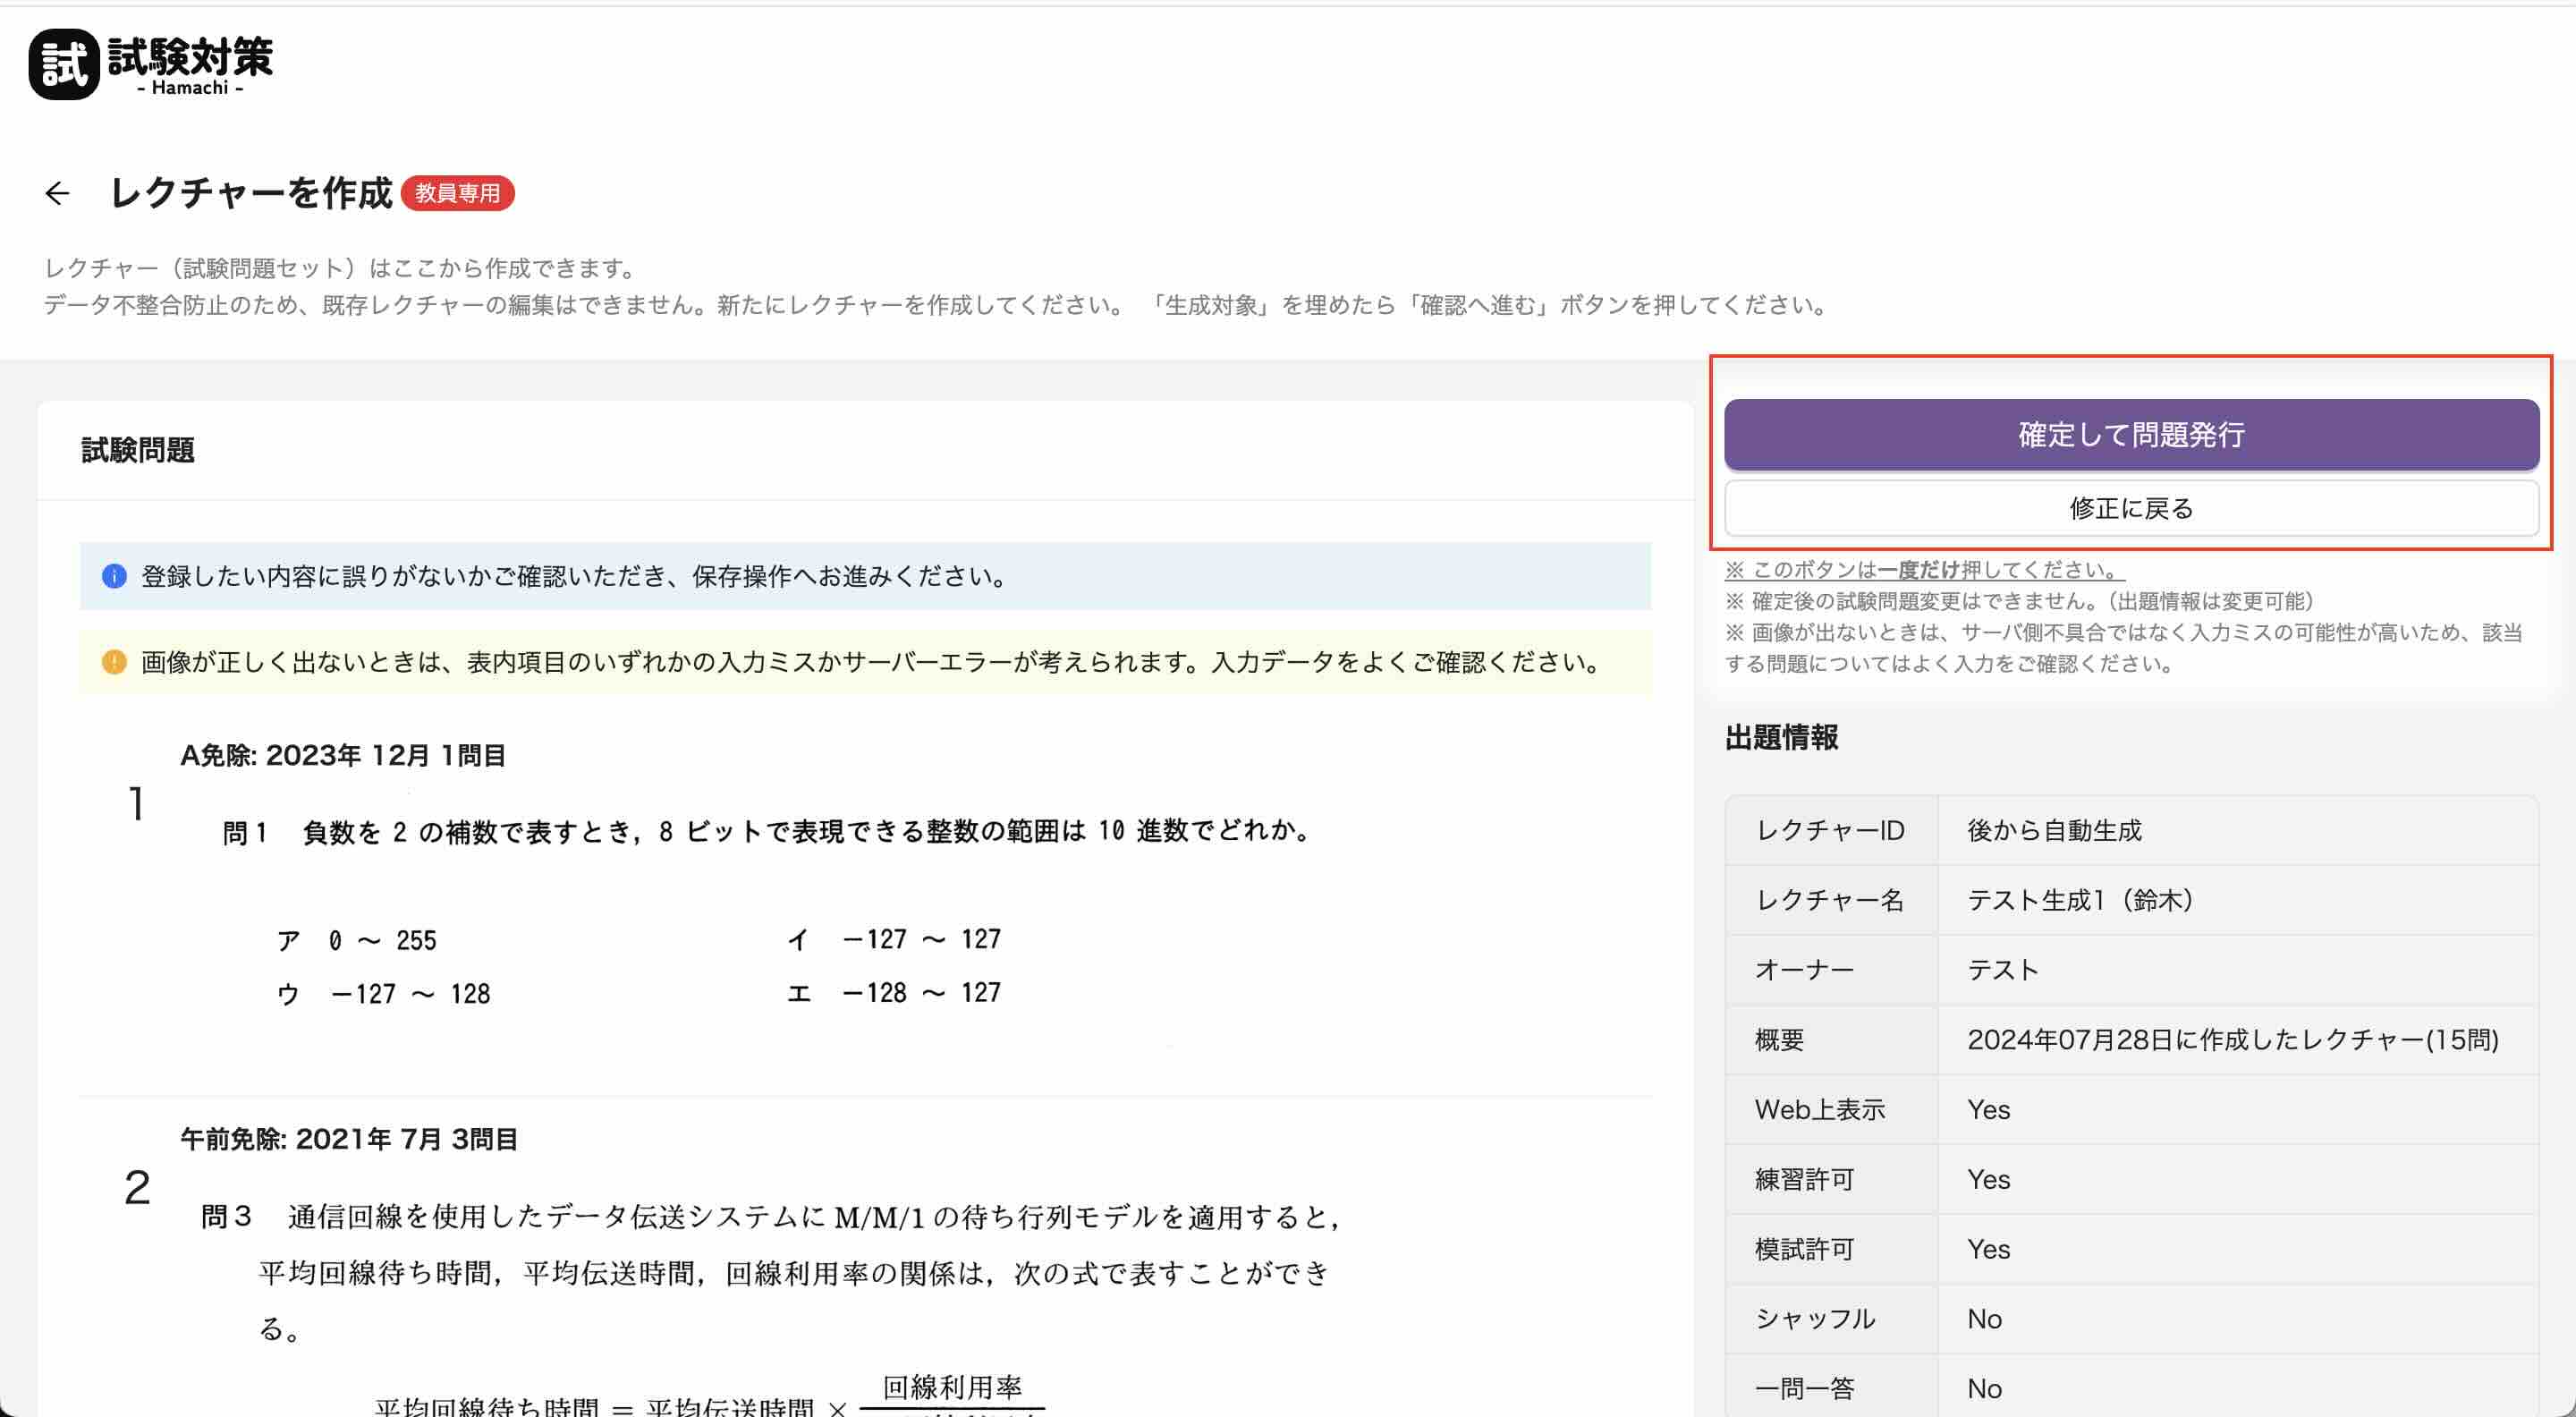
Task: Click the 午前免除: 2021年 7月 3問目 heading
Action: click(349, 1139)
